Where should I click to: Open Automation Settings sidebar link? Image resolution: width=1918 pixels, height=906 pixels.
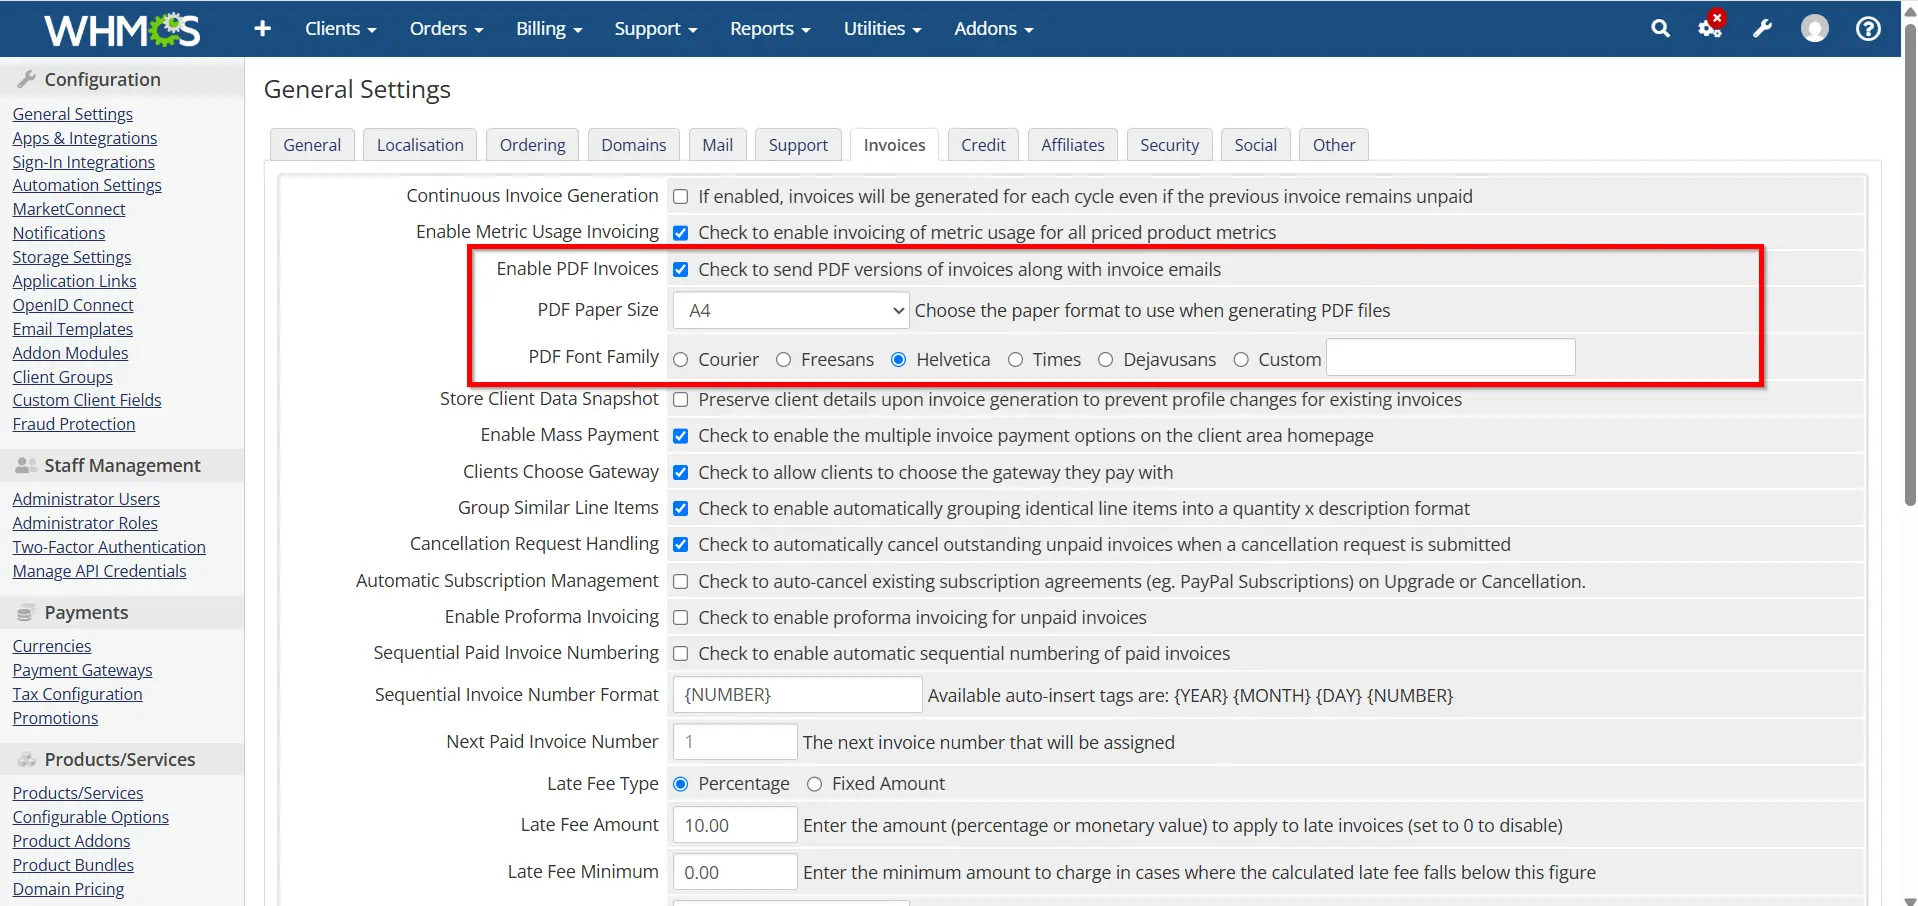(x=87, y=185)
